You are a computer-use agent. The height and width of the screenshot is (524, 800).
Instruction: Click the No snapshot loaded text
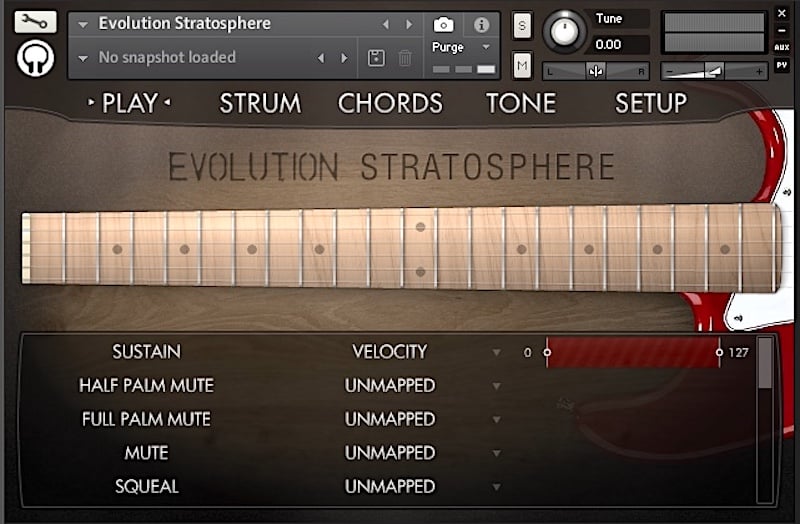coord(167,58)
